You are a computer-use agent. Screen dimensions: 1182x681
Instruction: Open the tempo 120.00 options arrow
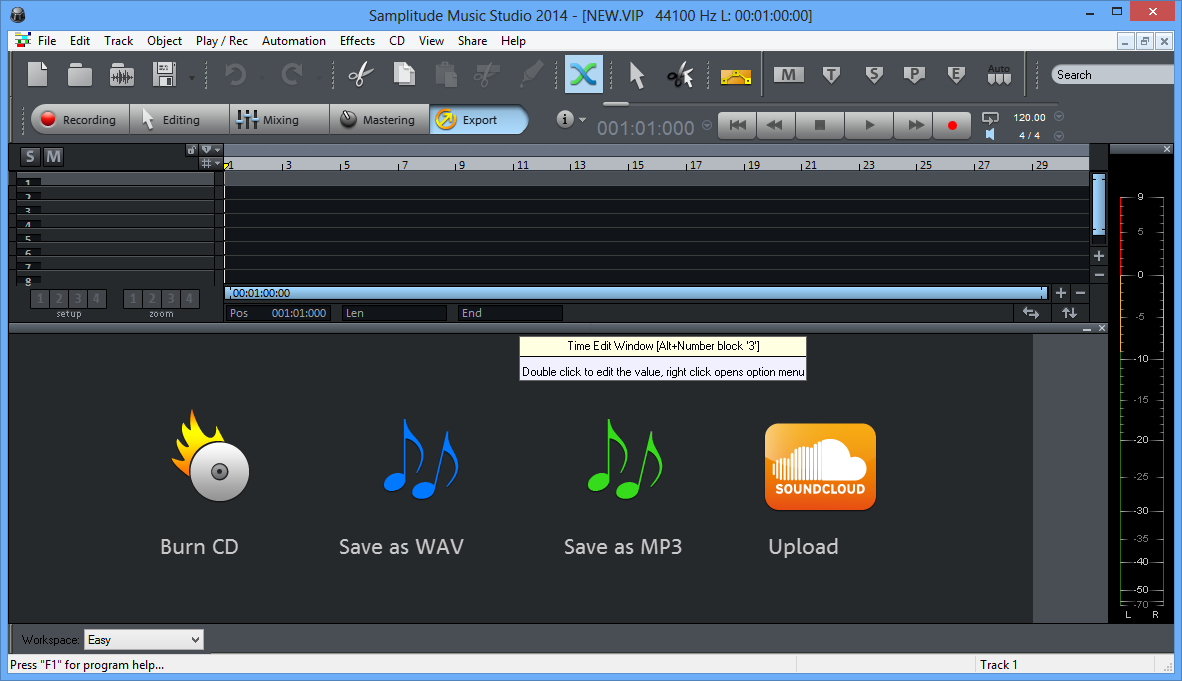point(1058,116)
